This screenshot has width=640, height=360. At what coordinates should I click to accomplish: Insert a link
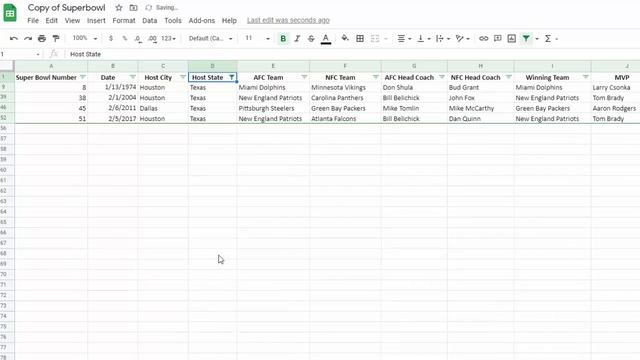[484, 38]
